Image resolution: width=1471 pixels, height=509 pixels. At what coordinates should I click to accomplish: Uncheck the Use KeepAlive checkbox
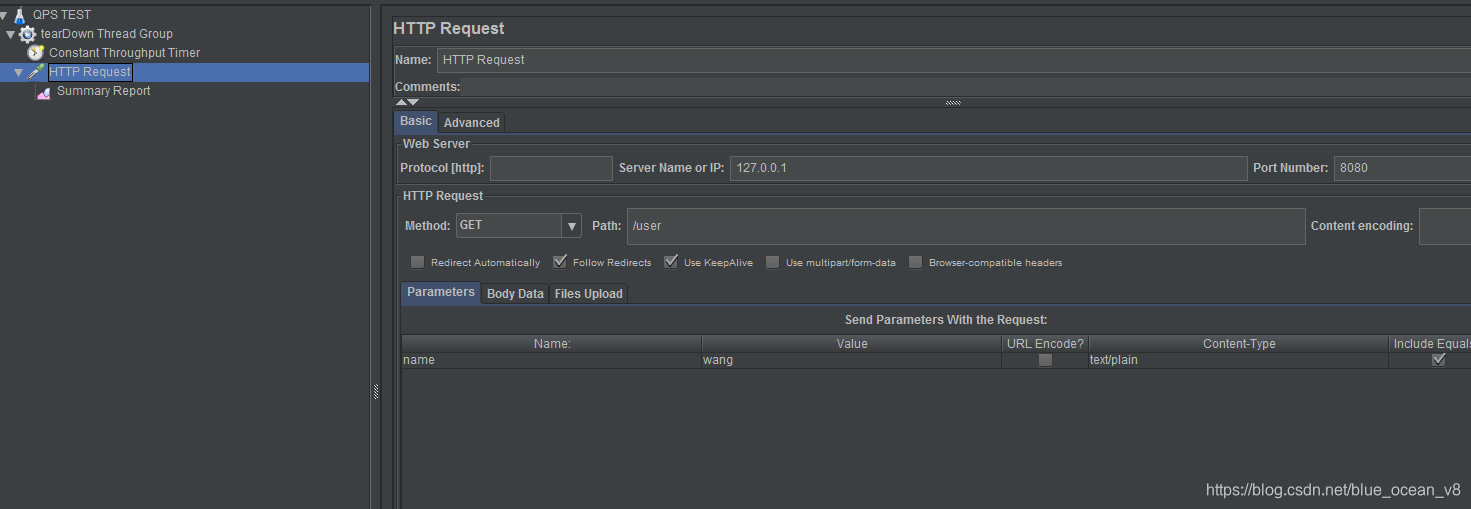click(x=671, y=262)
